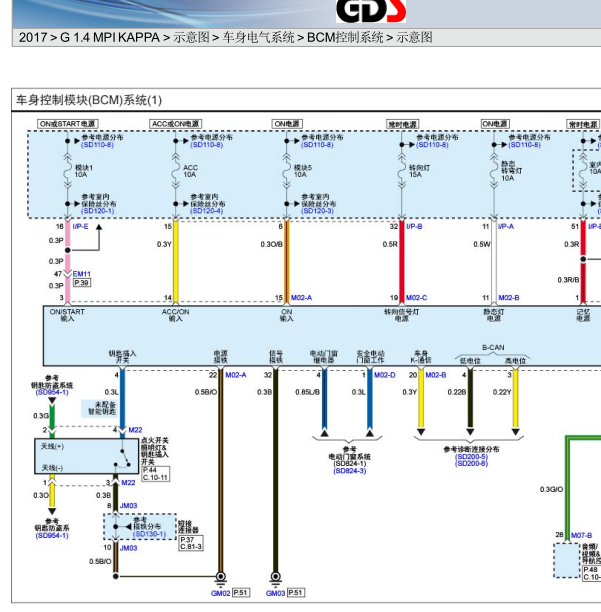Click JM03 label at pin 8
601x612 pixels.
pyautogui.click(x=128, y=506)
